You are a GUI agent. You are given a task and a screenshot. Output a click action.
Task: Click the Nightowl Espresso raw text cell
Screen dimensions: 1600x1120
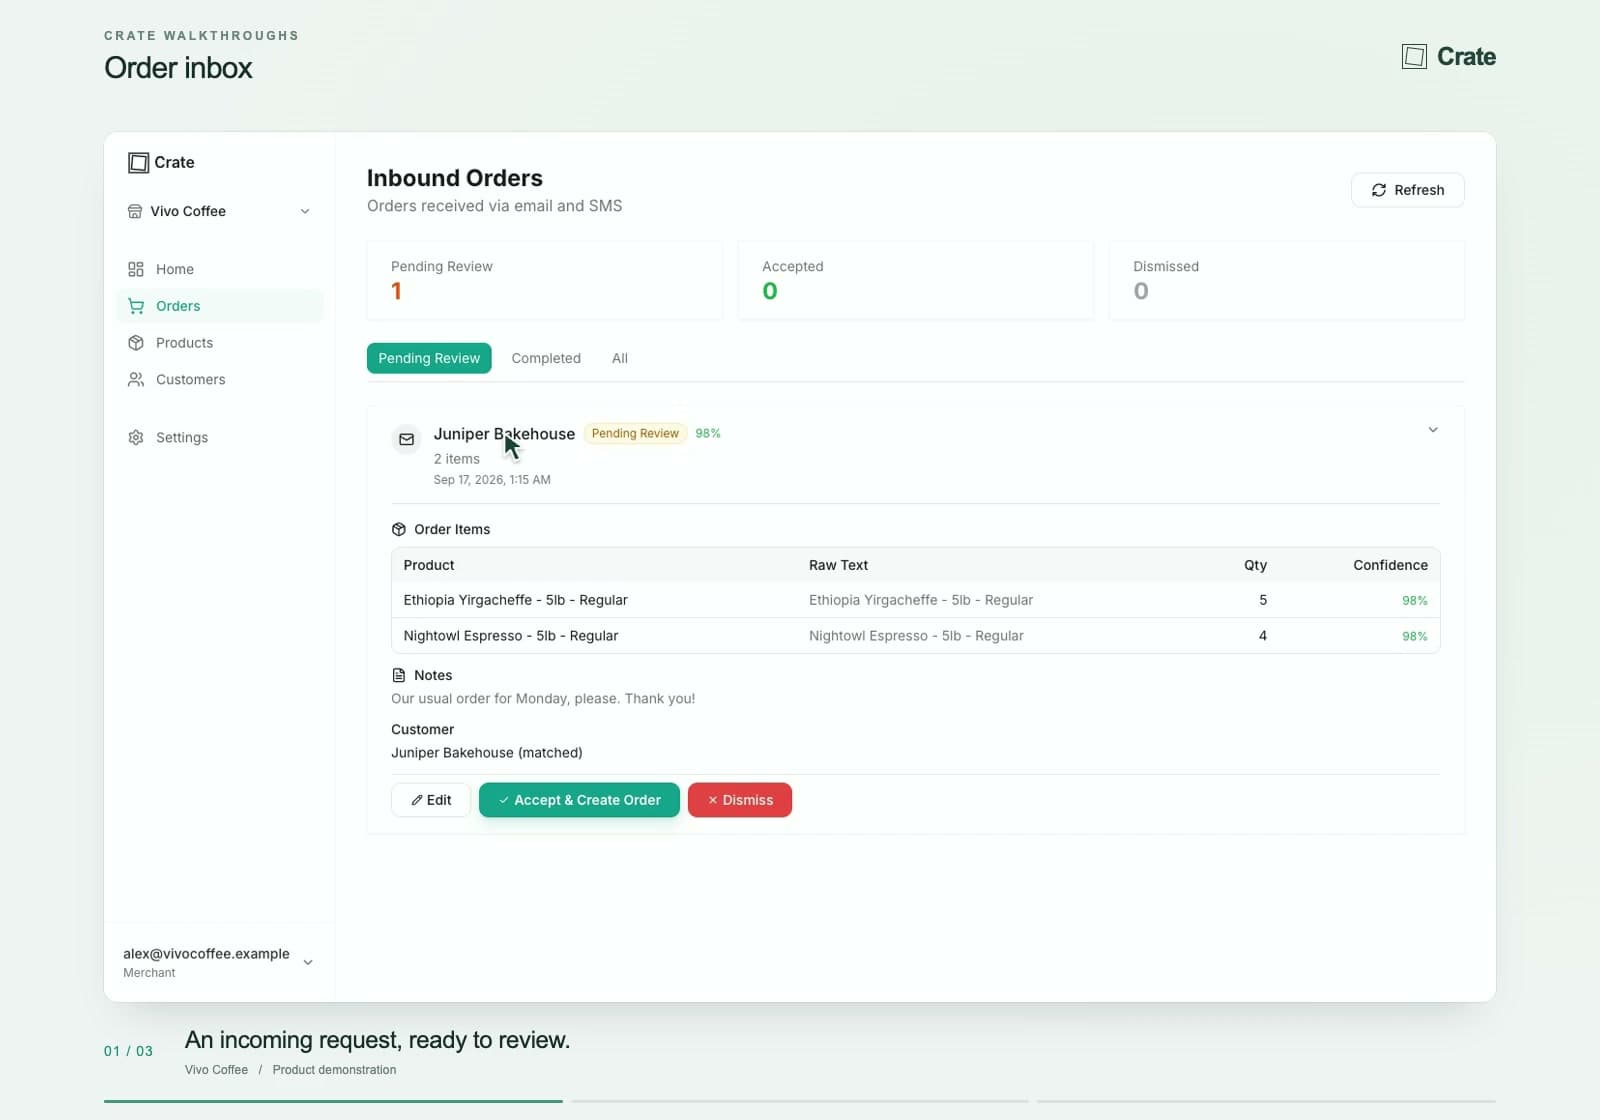pyautogui.click(x=916, y=636)
